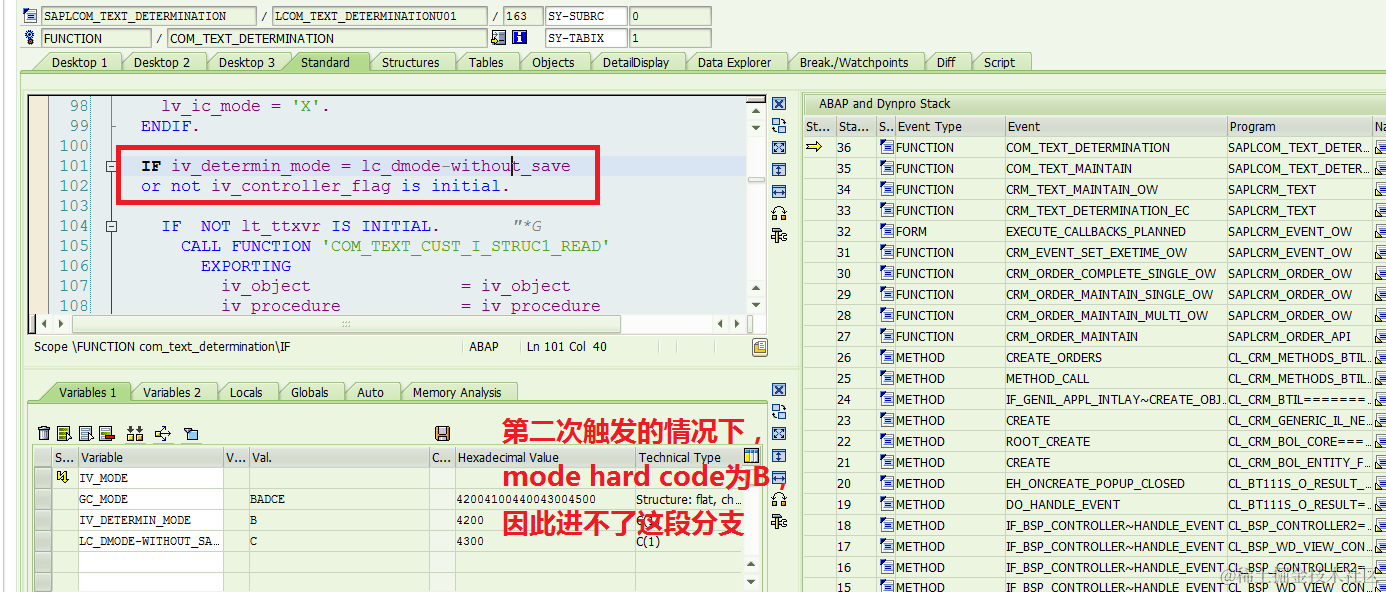Click the event icon beside the FUNCTION field

[30, 38]
